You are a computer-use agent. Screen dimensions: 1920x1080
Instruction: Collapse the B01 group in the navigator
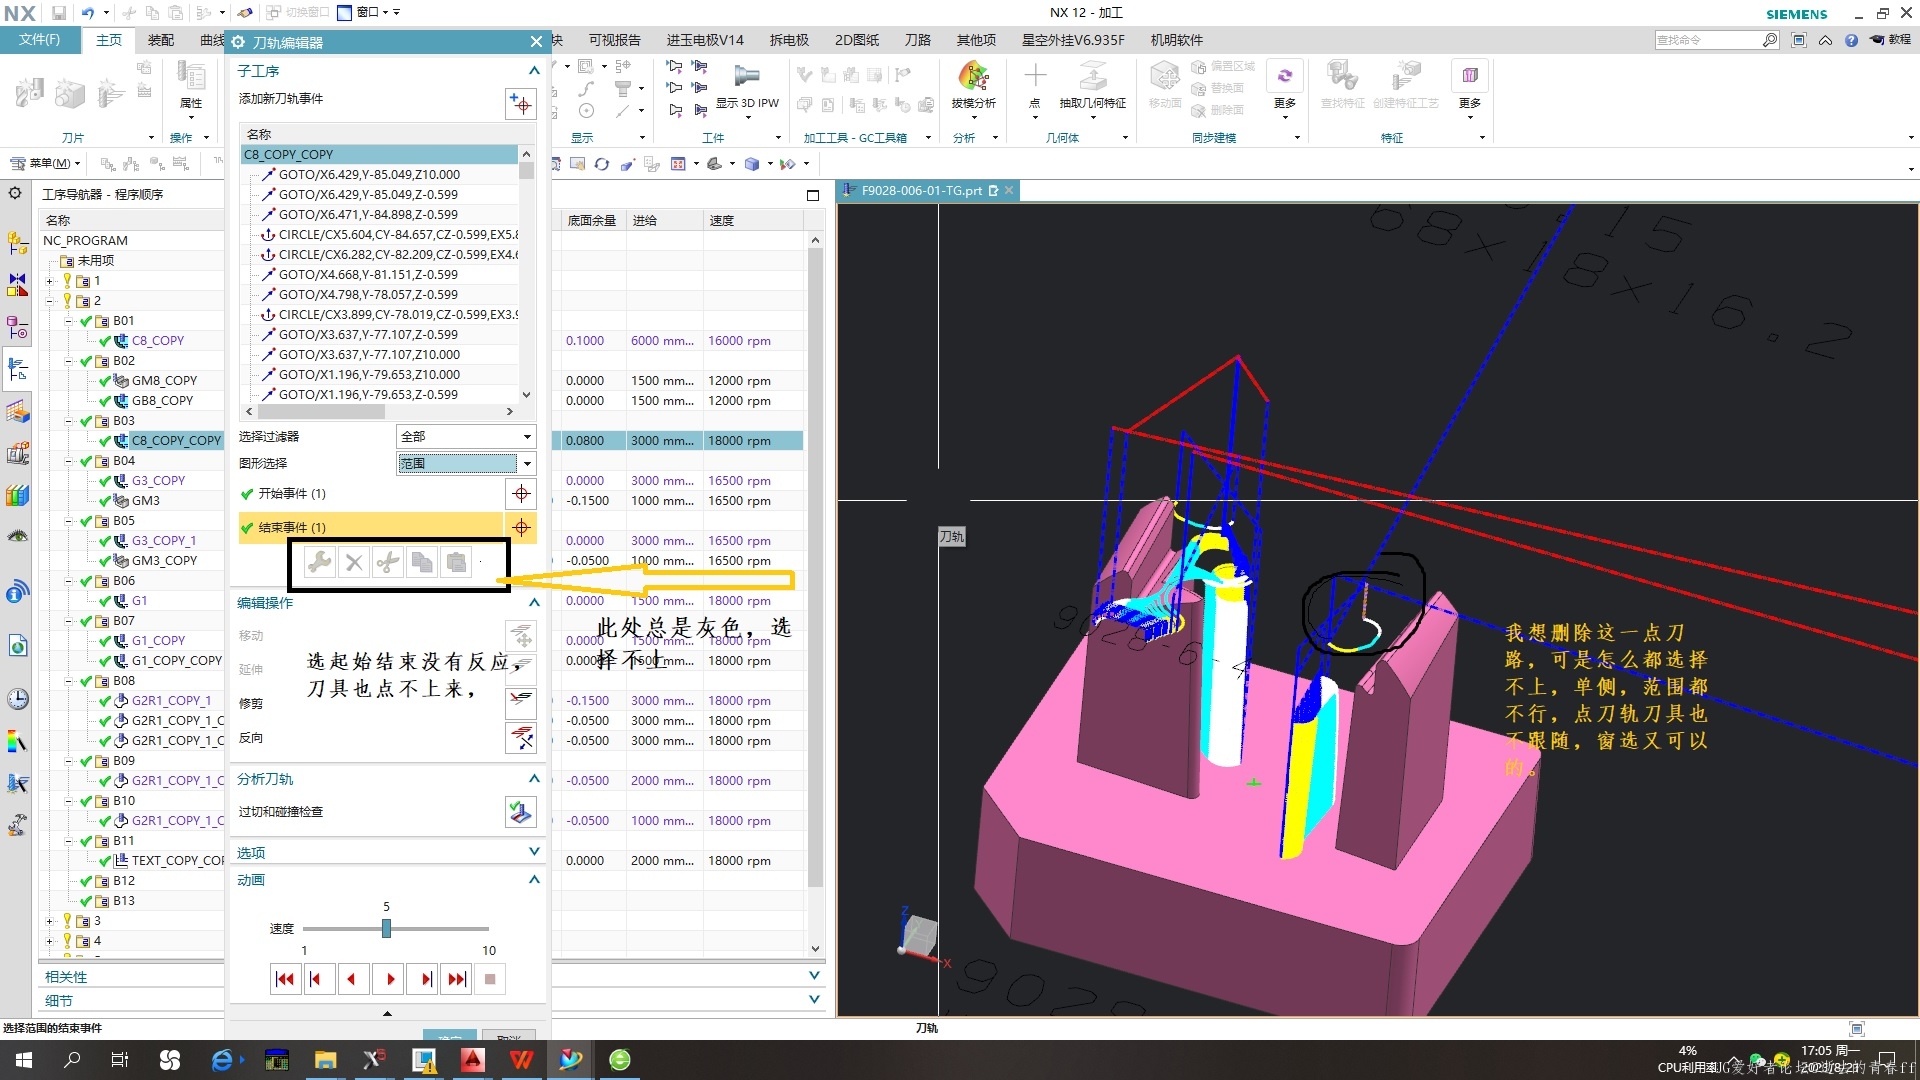click(x=70, y=321)
